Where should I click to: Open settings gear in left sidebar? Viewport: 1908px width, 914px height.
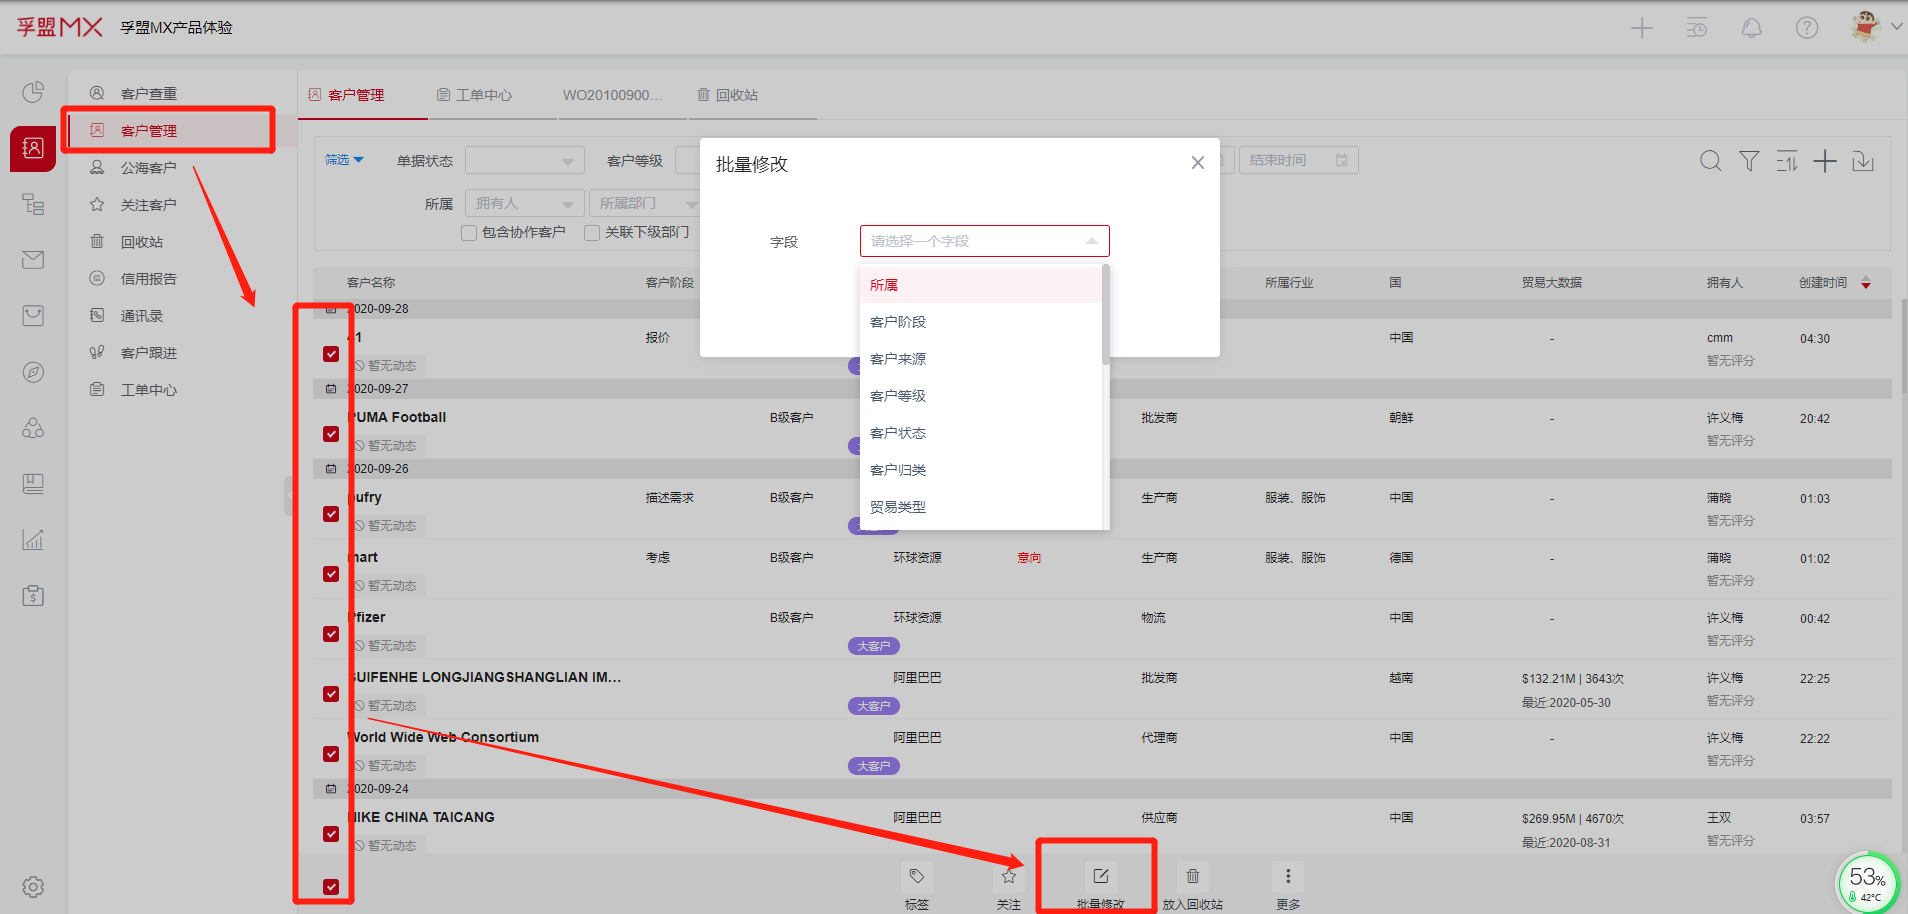click(33, 887)
